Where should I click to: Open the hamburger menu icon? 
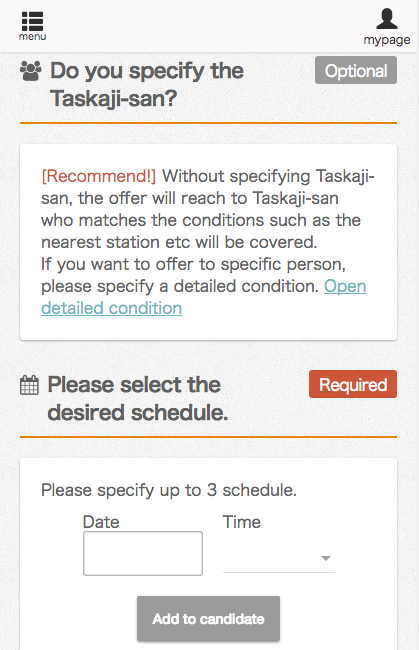click(32, 21)
